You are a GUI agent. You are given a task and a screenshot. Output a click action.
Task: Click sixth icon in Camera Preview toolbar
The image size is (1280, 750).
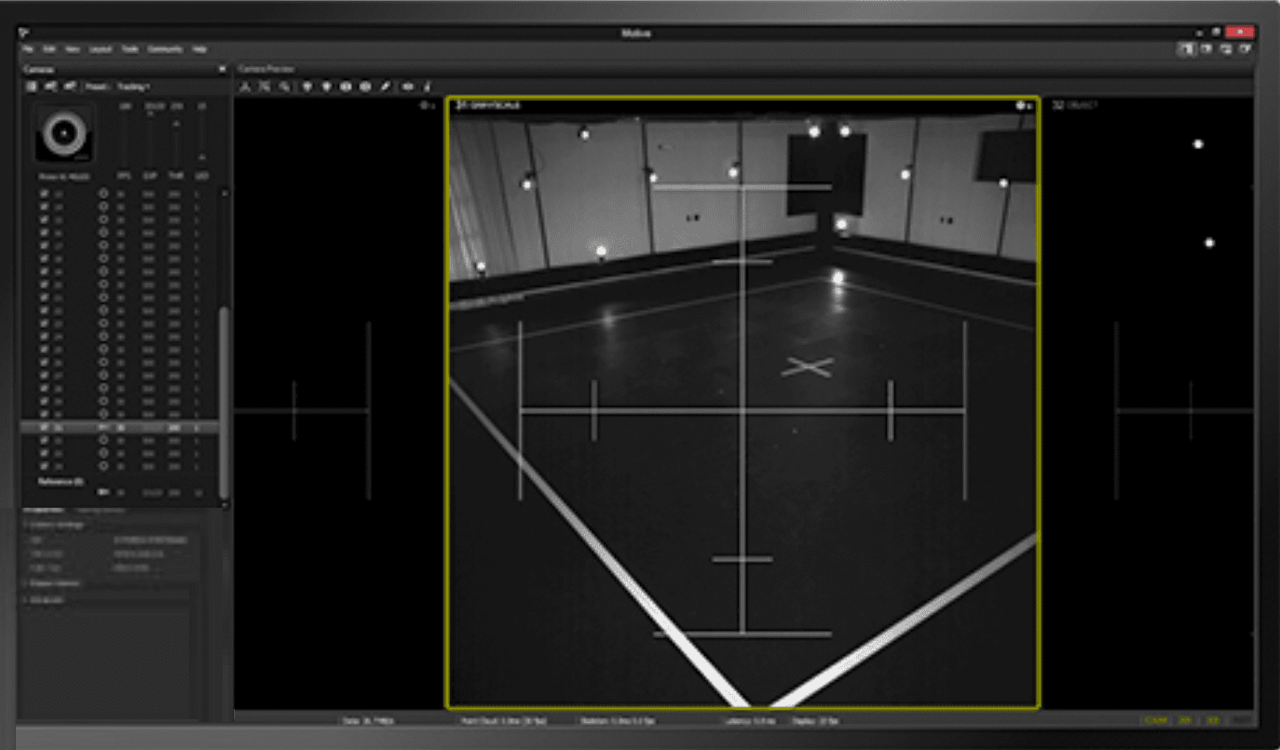pos(346,87)
